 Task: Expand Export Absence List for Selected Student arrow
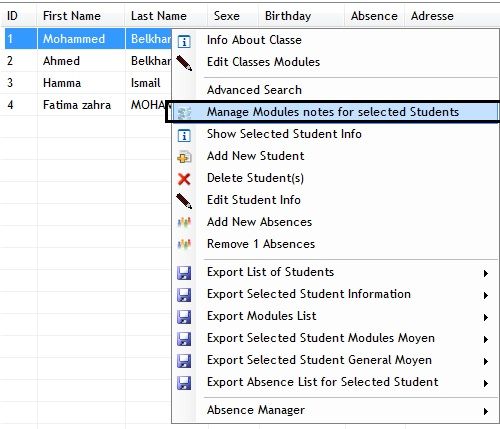point(486,383)
